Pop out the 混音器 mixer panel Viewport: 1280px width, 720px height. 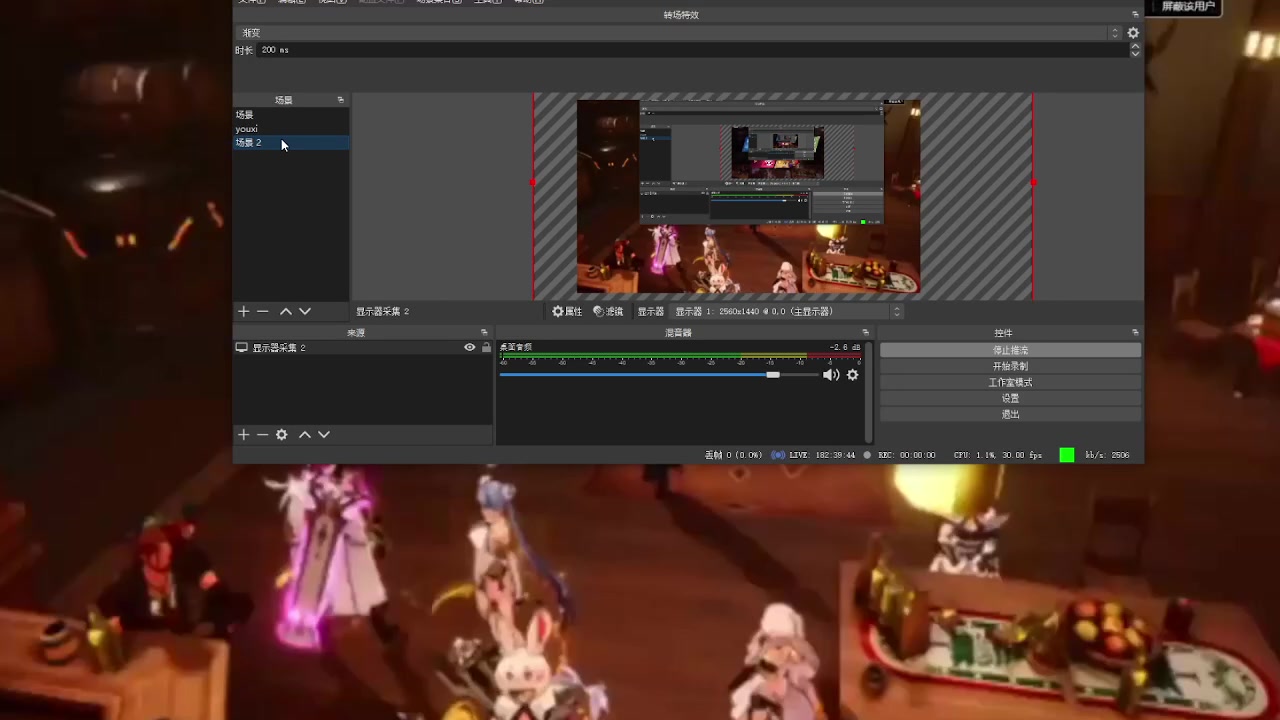click(x=866, y=333)
